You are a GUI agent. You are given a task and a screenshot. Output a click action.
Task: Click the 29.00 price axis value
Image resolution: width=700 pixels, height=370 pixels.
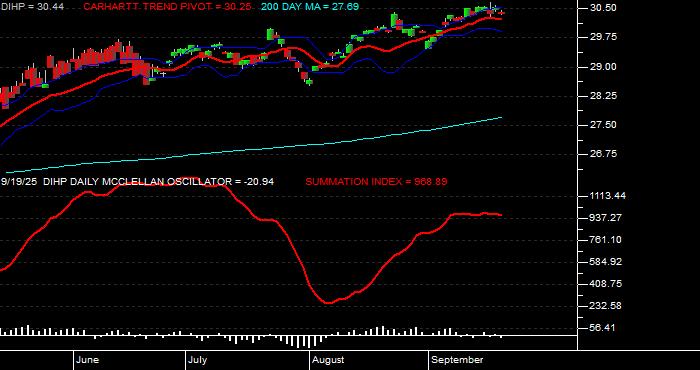604,67
